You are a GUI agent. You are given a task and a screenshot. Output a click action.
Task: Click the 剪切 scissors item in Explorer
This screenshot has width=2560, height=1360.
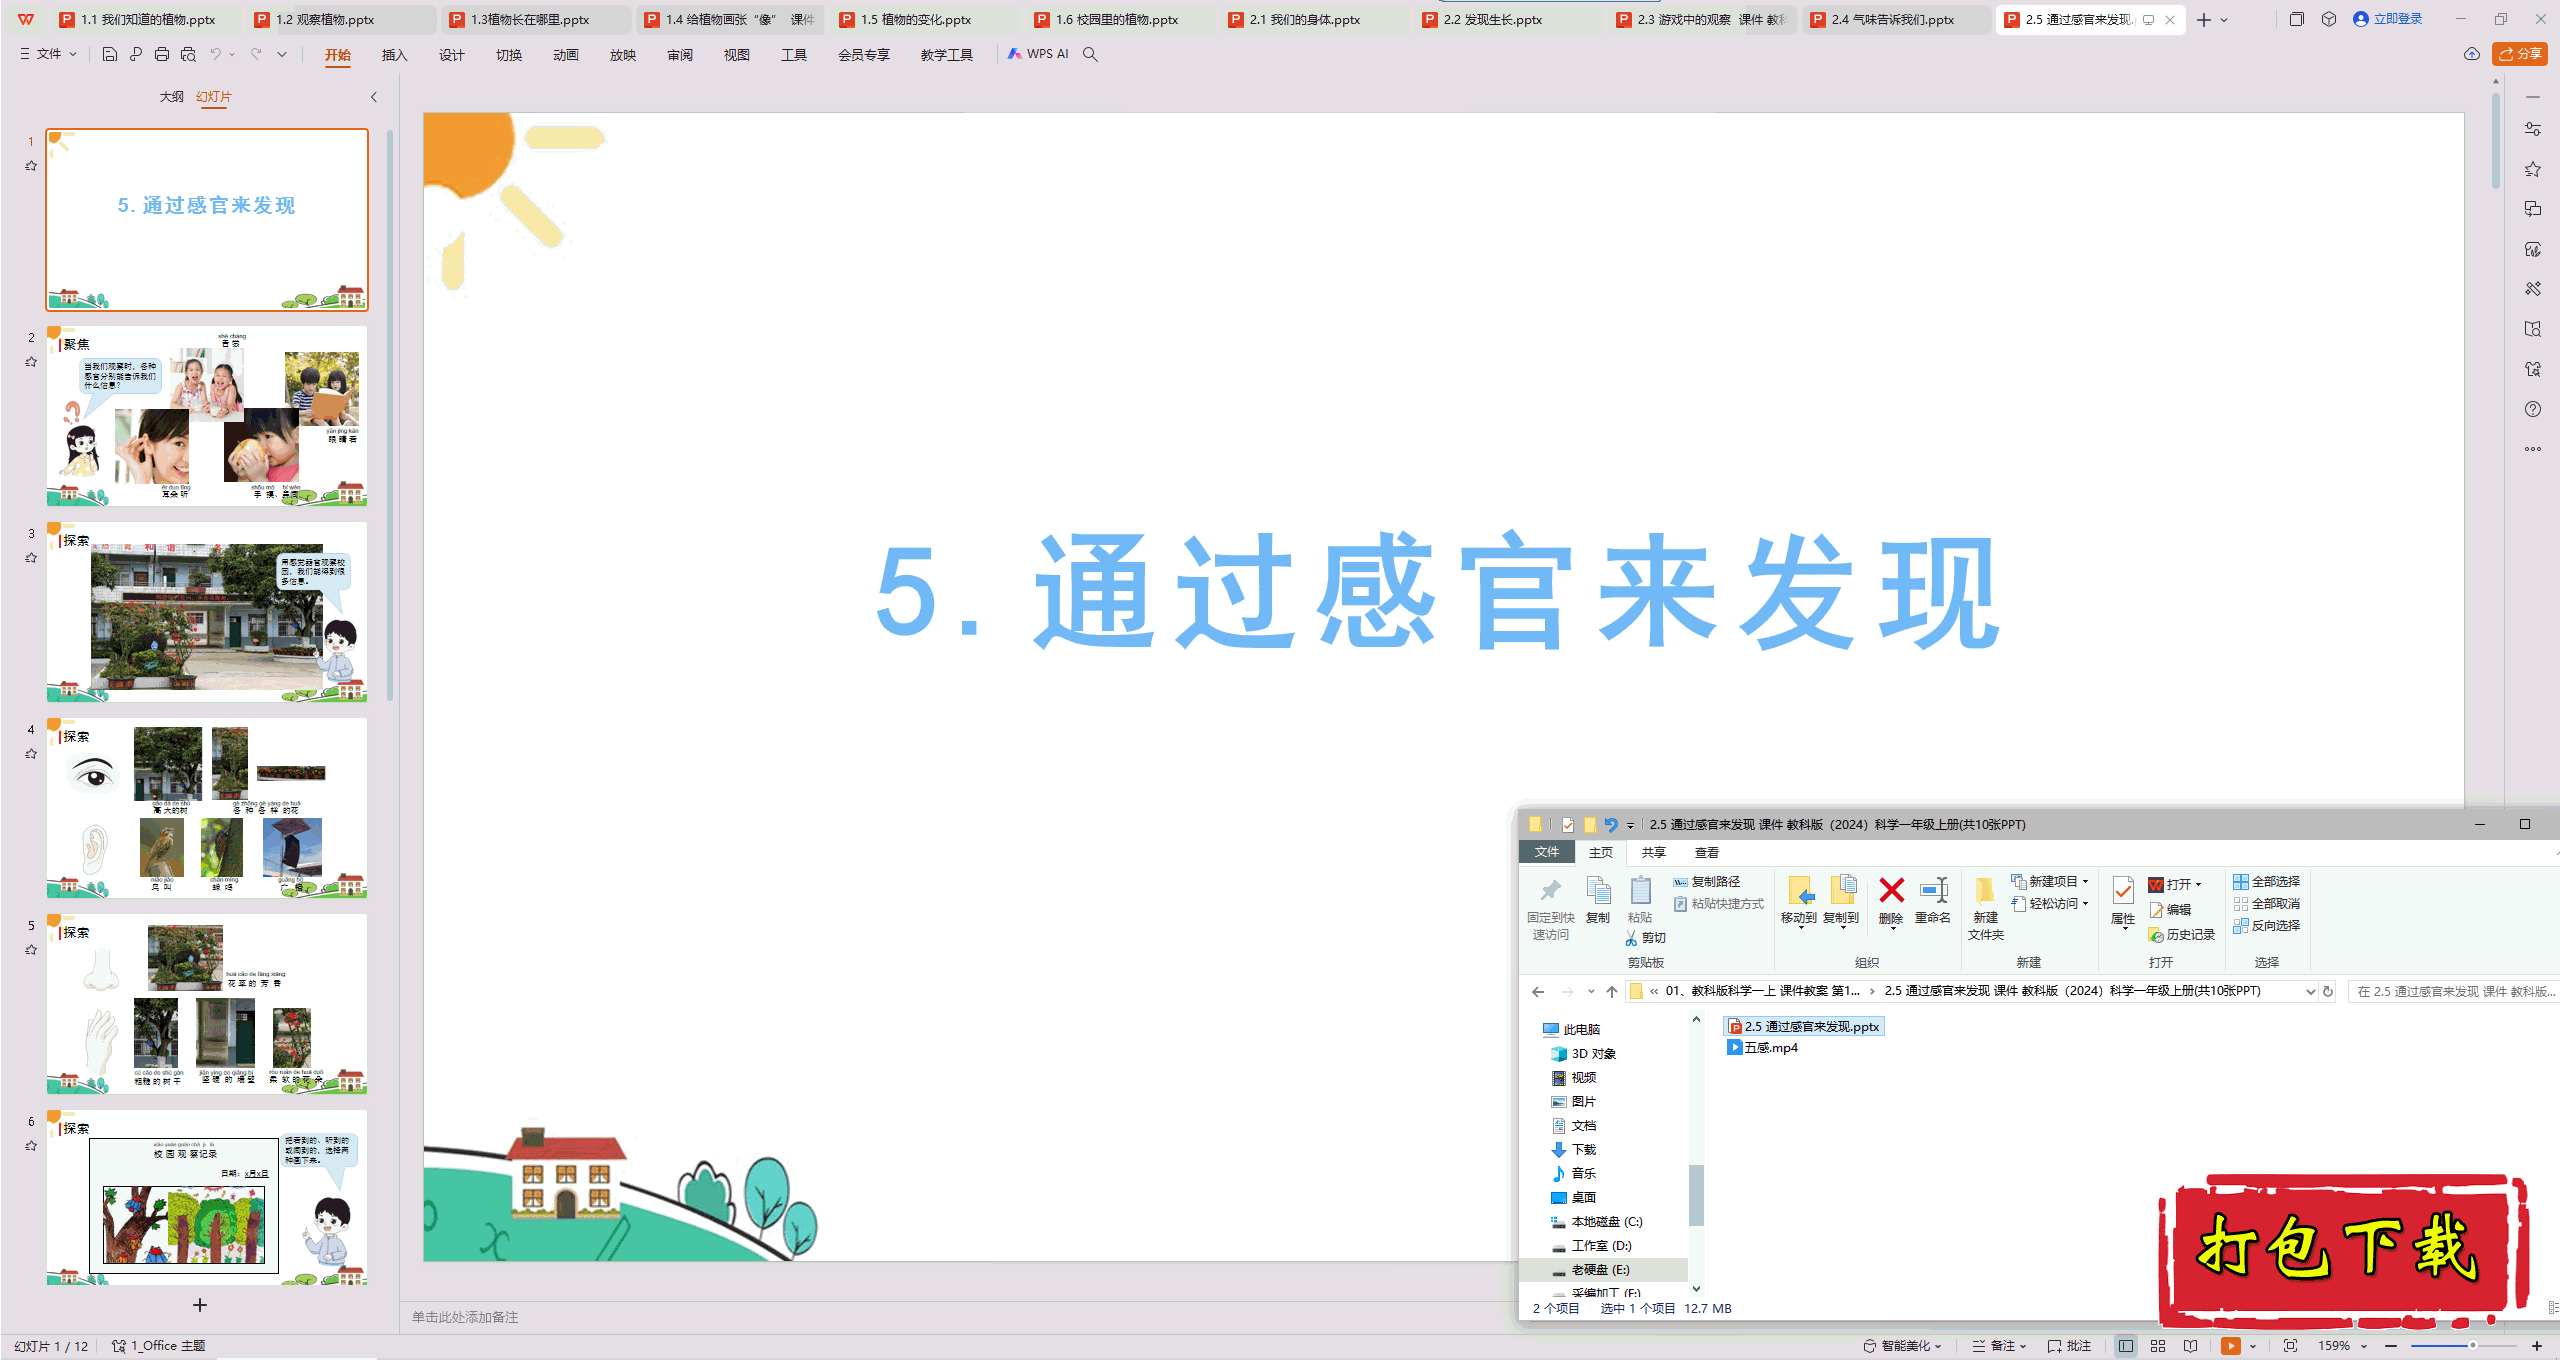tap(1645, 938)
